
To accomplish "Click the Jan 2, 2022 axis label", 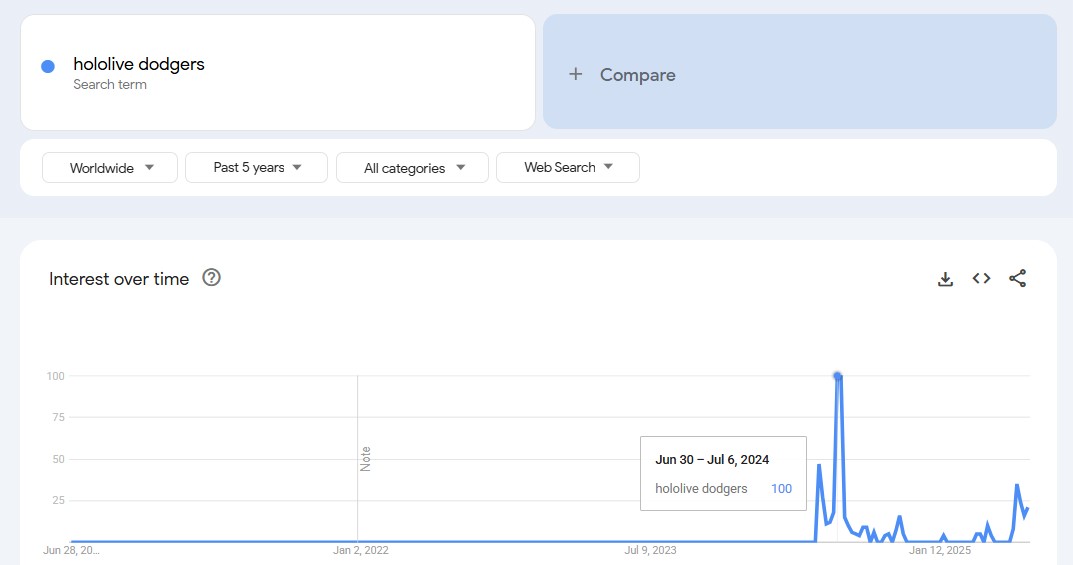I will [361, 550].
